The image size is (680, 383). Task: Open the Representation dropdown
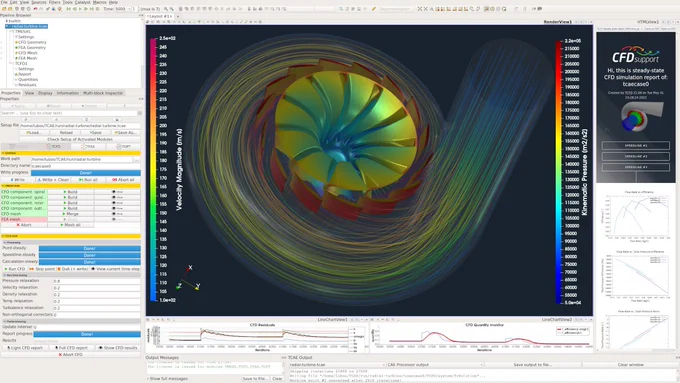point(395,9)
